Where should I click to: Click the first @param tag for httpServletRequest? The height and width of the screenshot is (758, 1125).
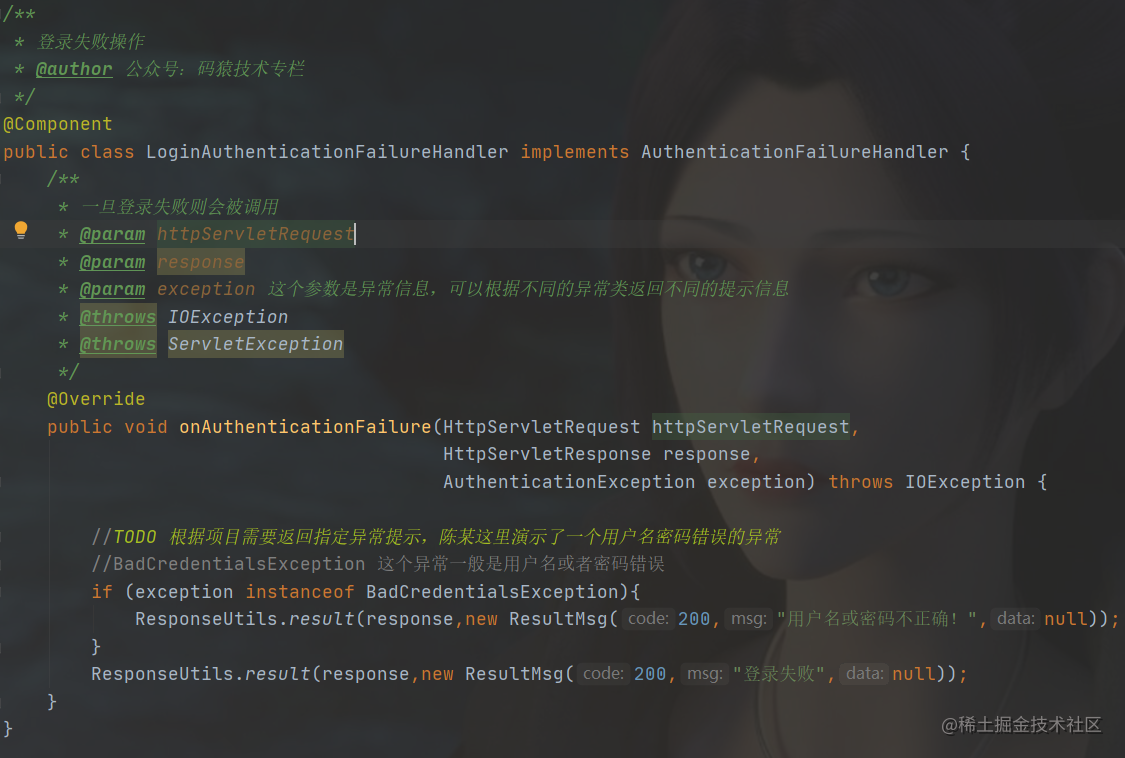(x=112, y=234)
